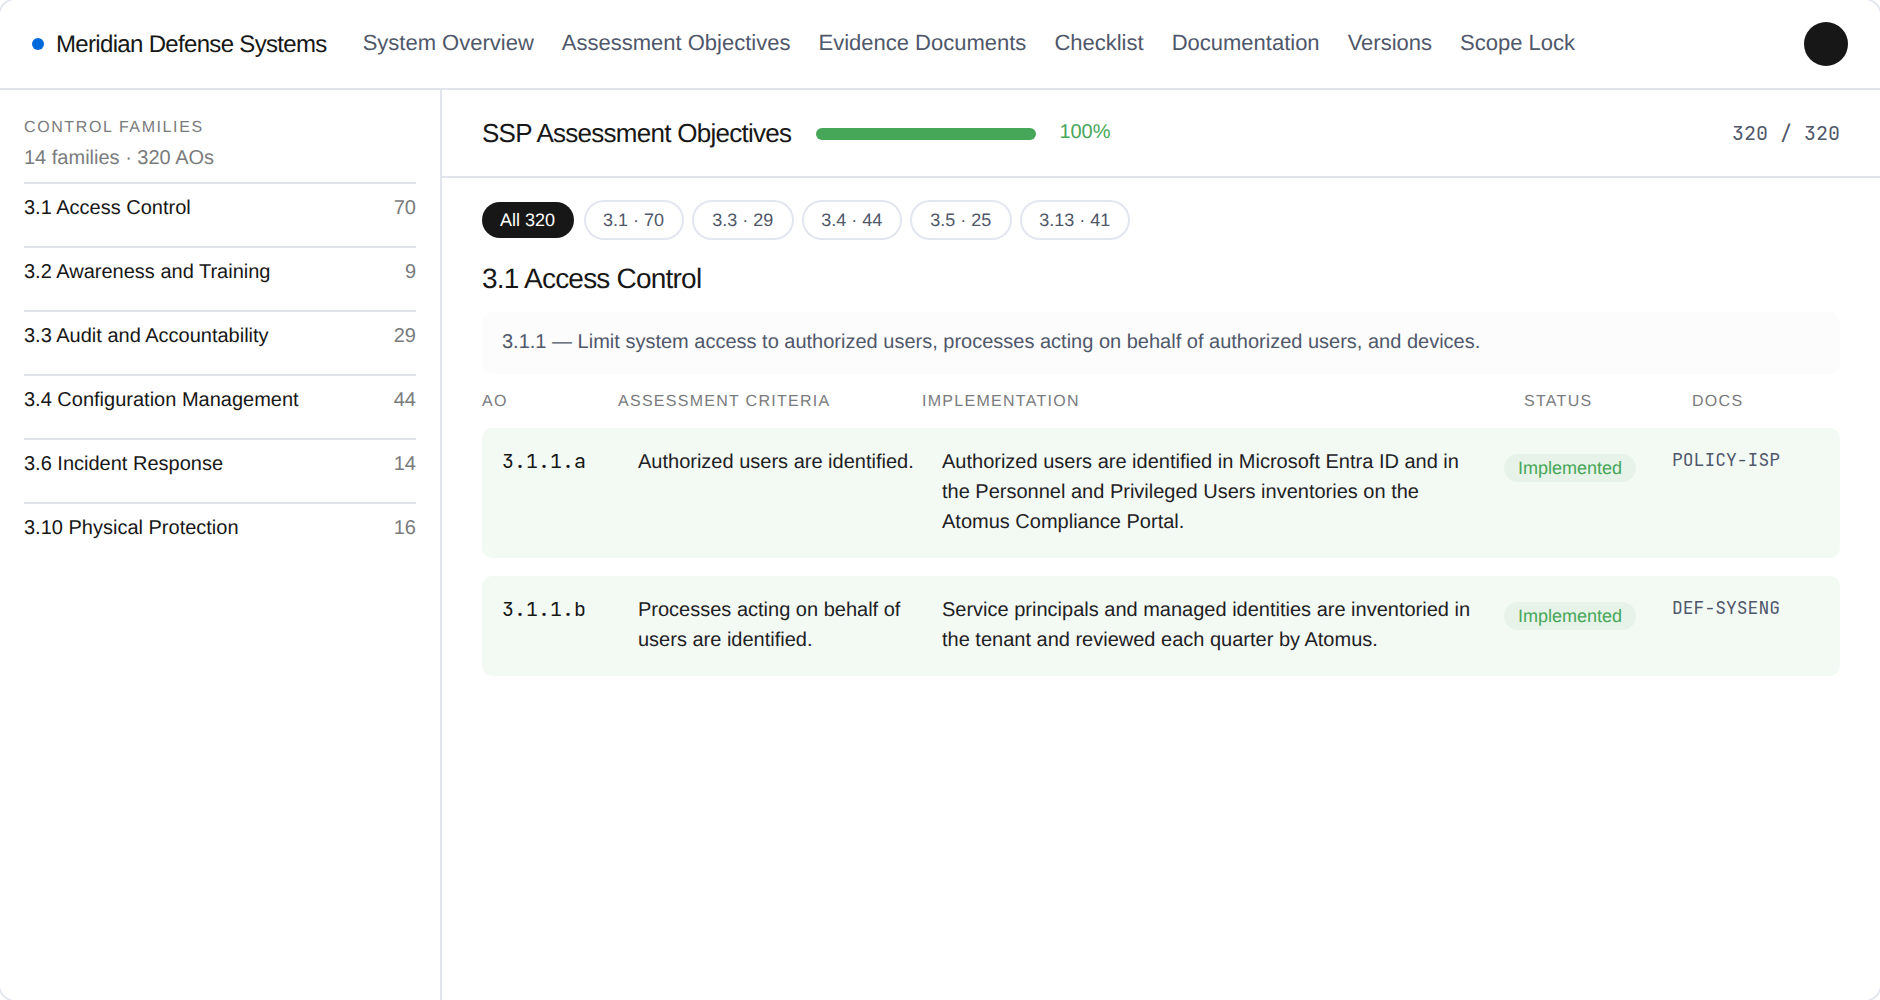Click the ASSESSMENT CRITERIA column header
This screenshot has height=1000, width=1880.
[x=724, y=401]
